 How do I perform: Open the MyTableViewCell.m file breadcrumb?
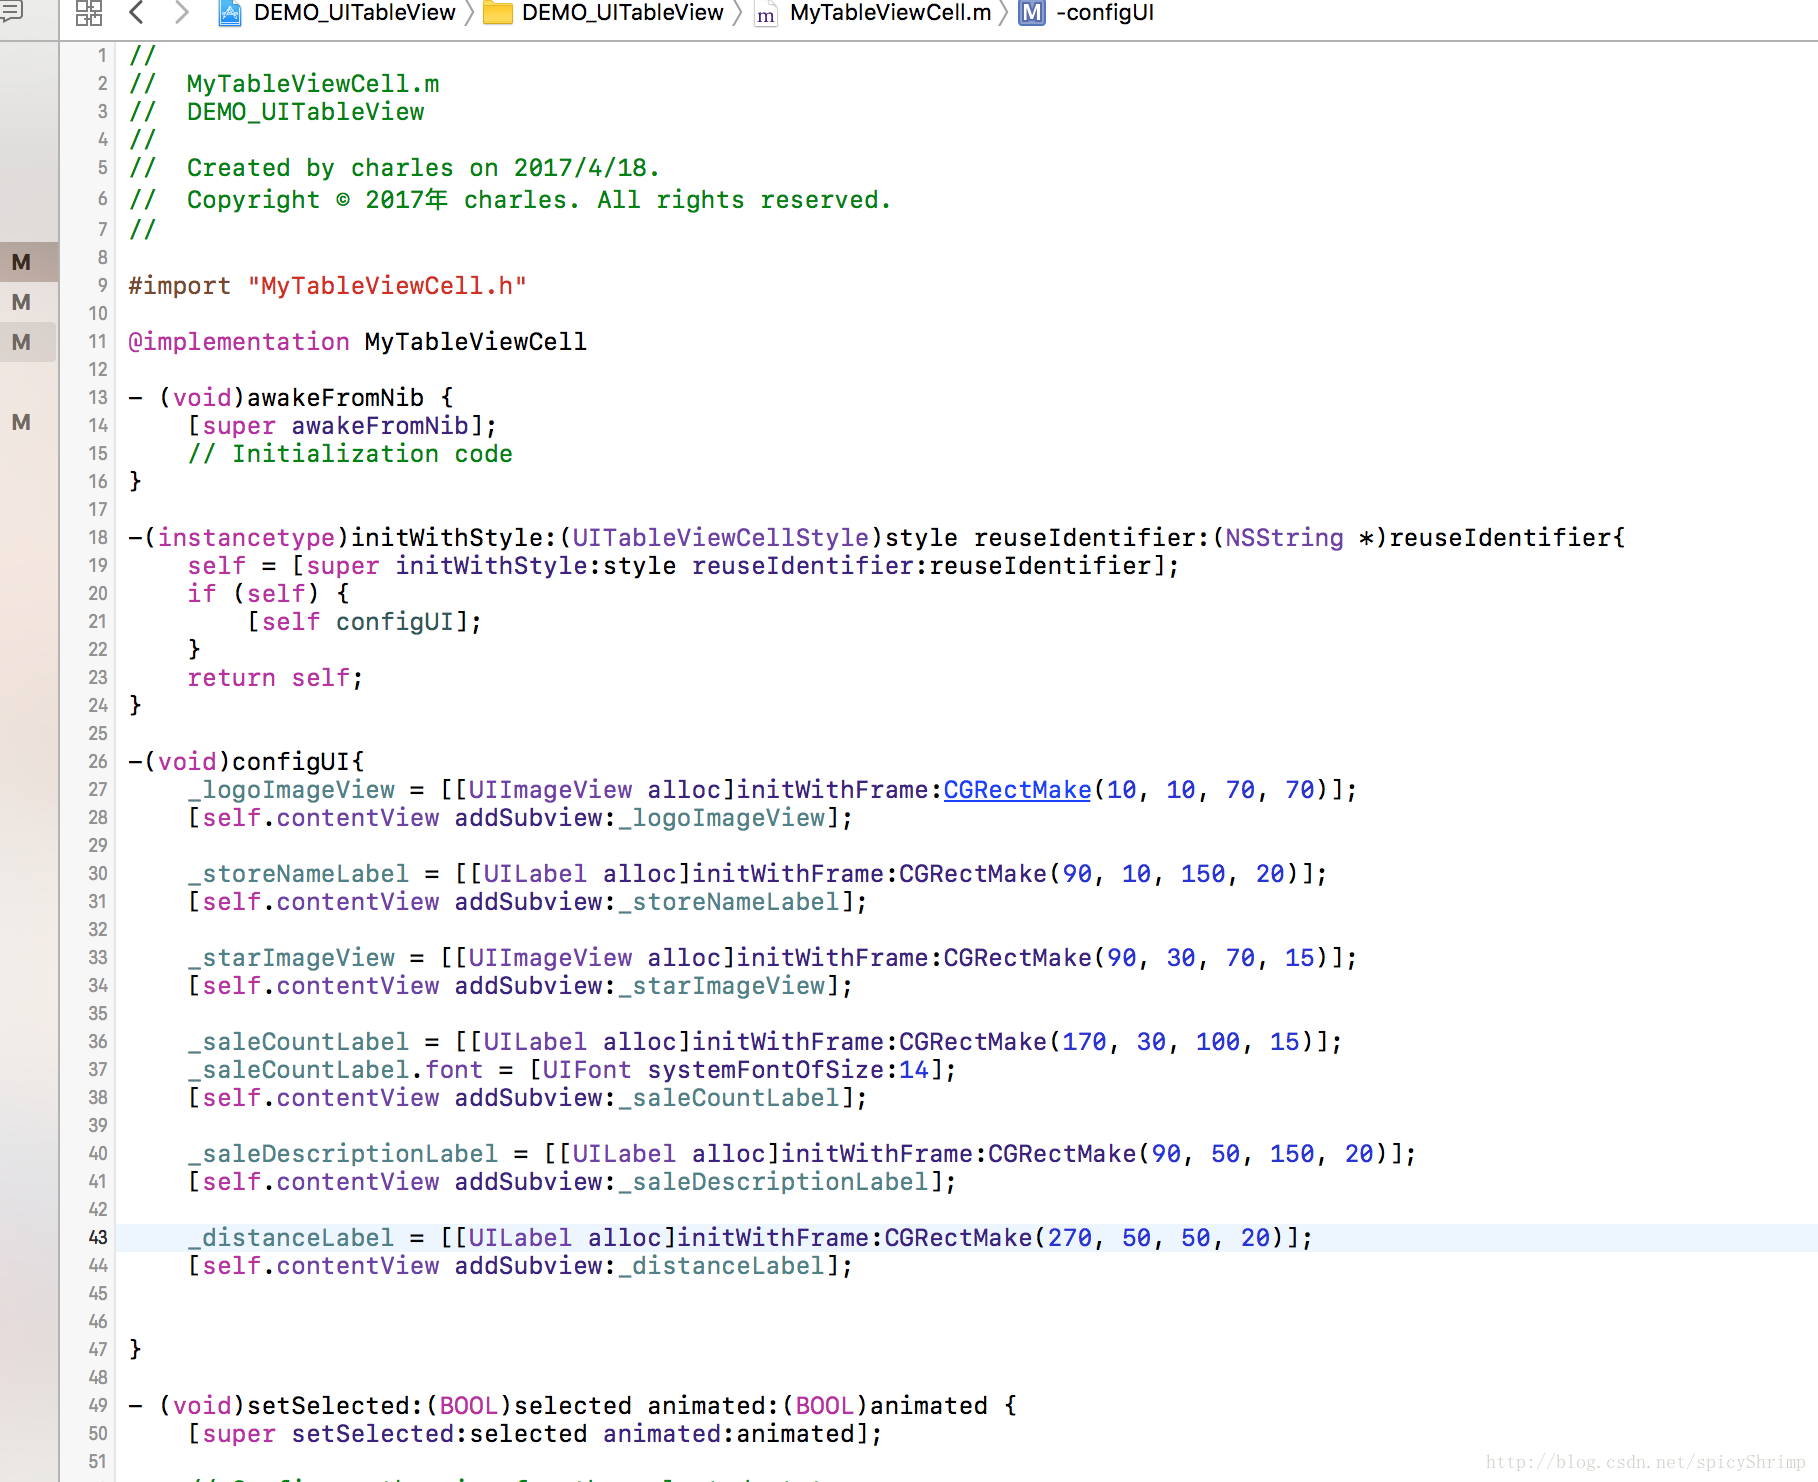(x=873, y=13)
